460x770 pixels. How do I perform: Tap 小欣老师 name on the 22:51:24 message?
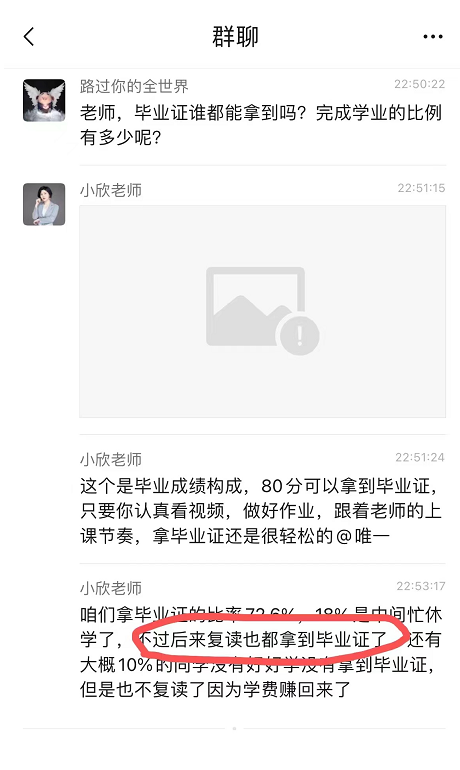[x=111, y=460]
